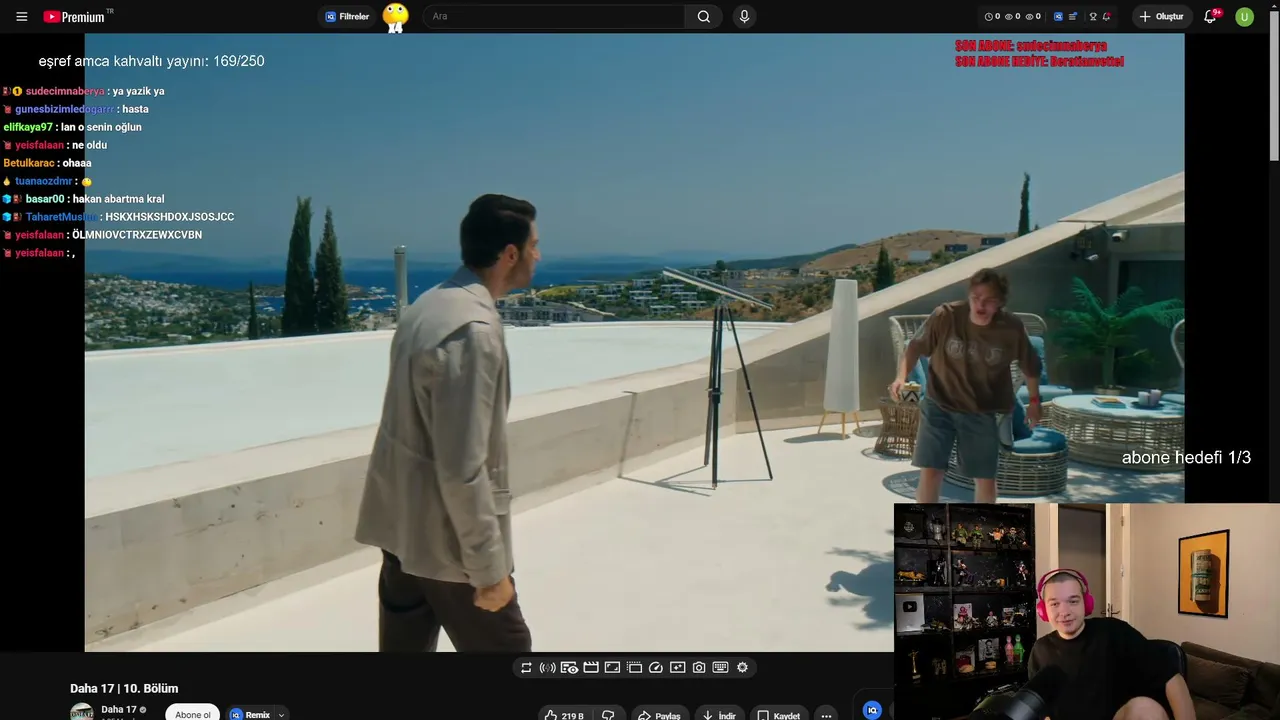Viewport: 1280px width, 720px height.
Task: Click the blue IQ icon in top extension bar
Action: click(x=1059, y=17)
